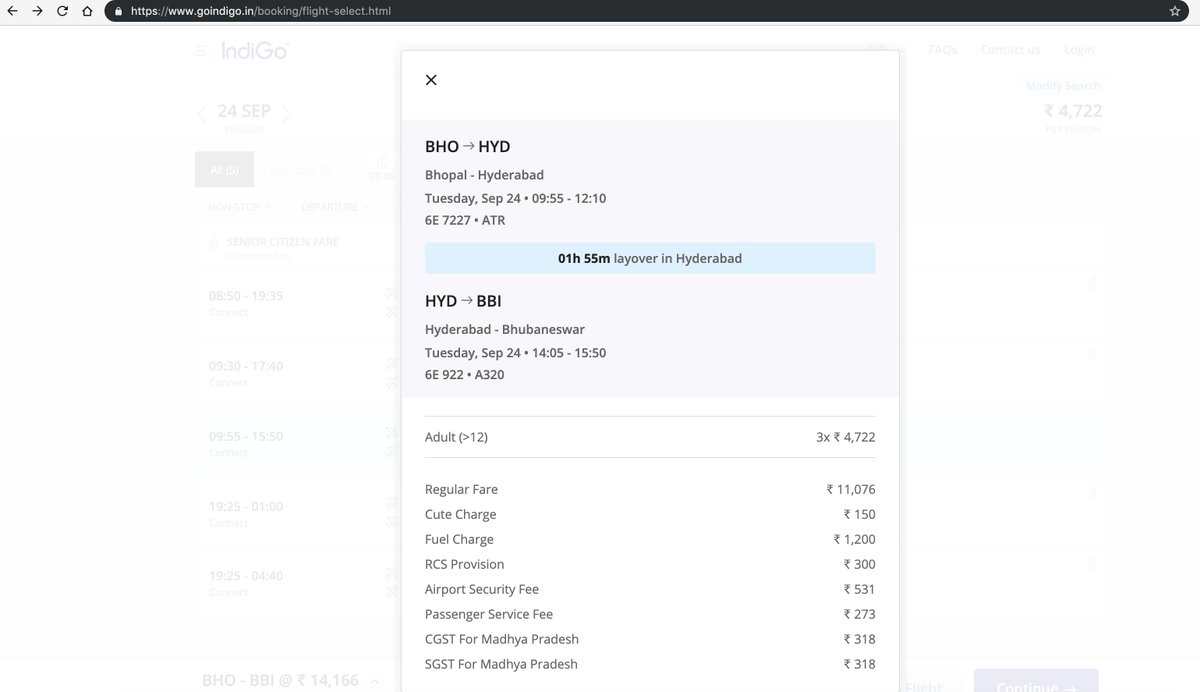Open the FAQs link
The width and height of the screenshot is (1200, 692).
coord(943,49)
